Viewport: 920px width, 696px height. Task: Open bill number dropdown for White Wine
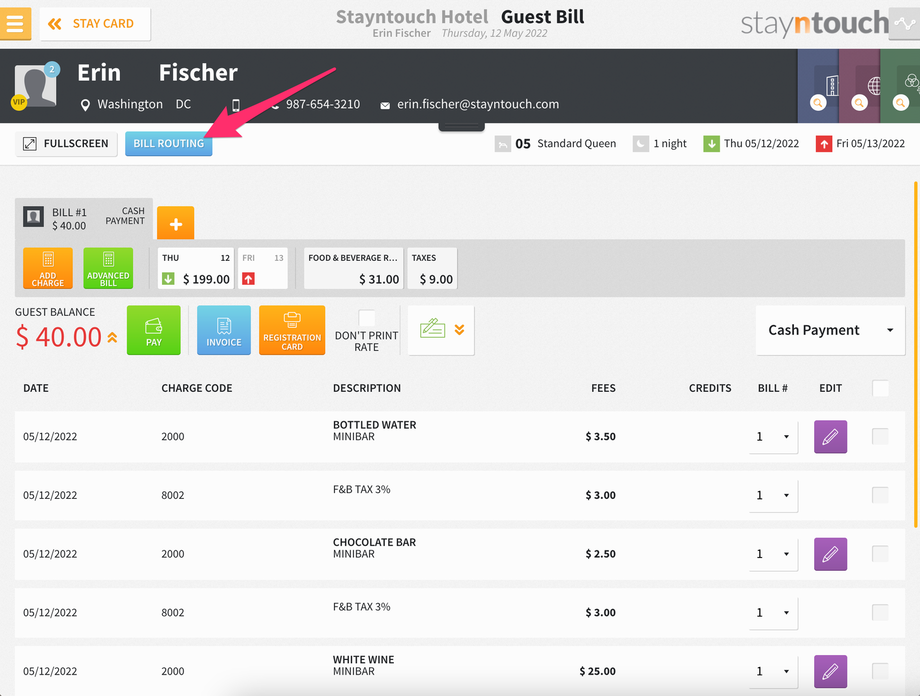[x=773, y=671]
